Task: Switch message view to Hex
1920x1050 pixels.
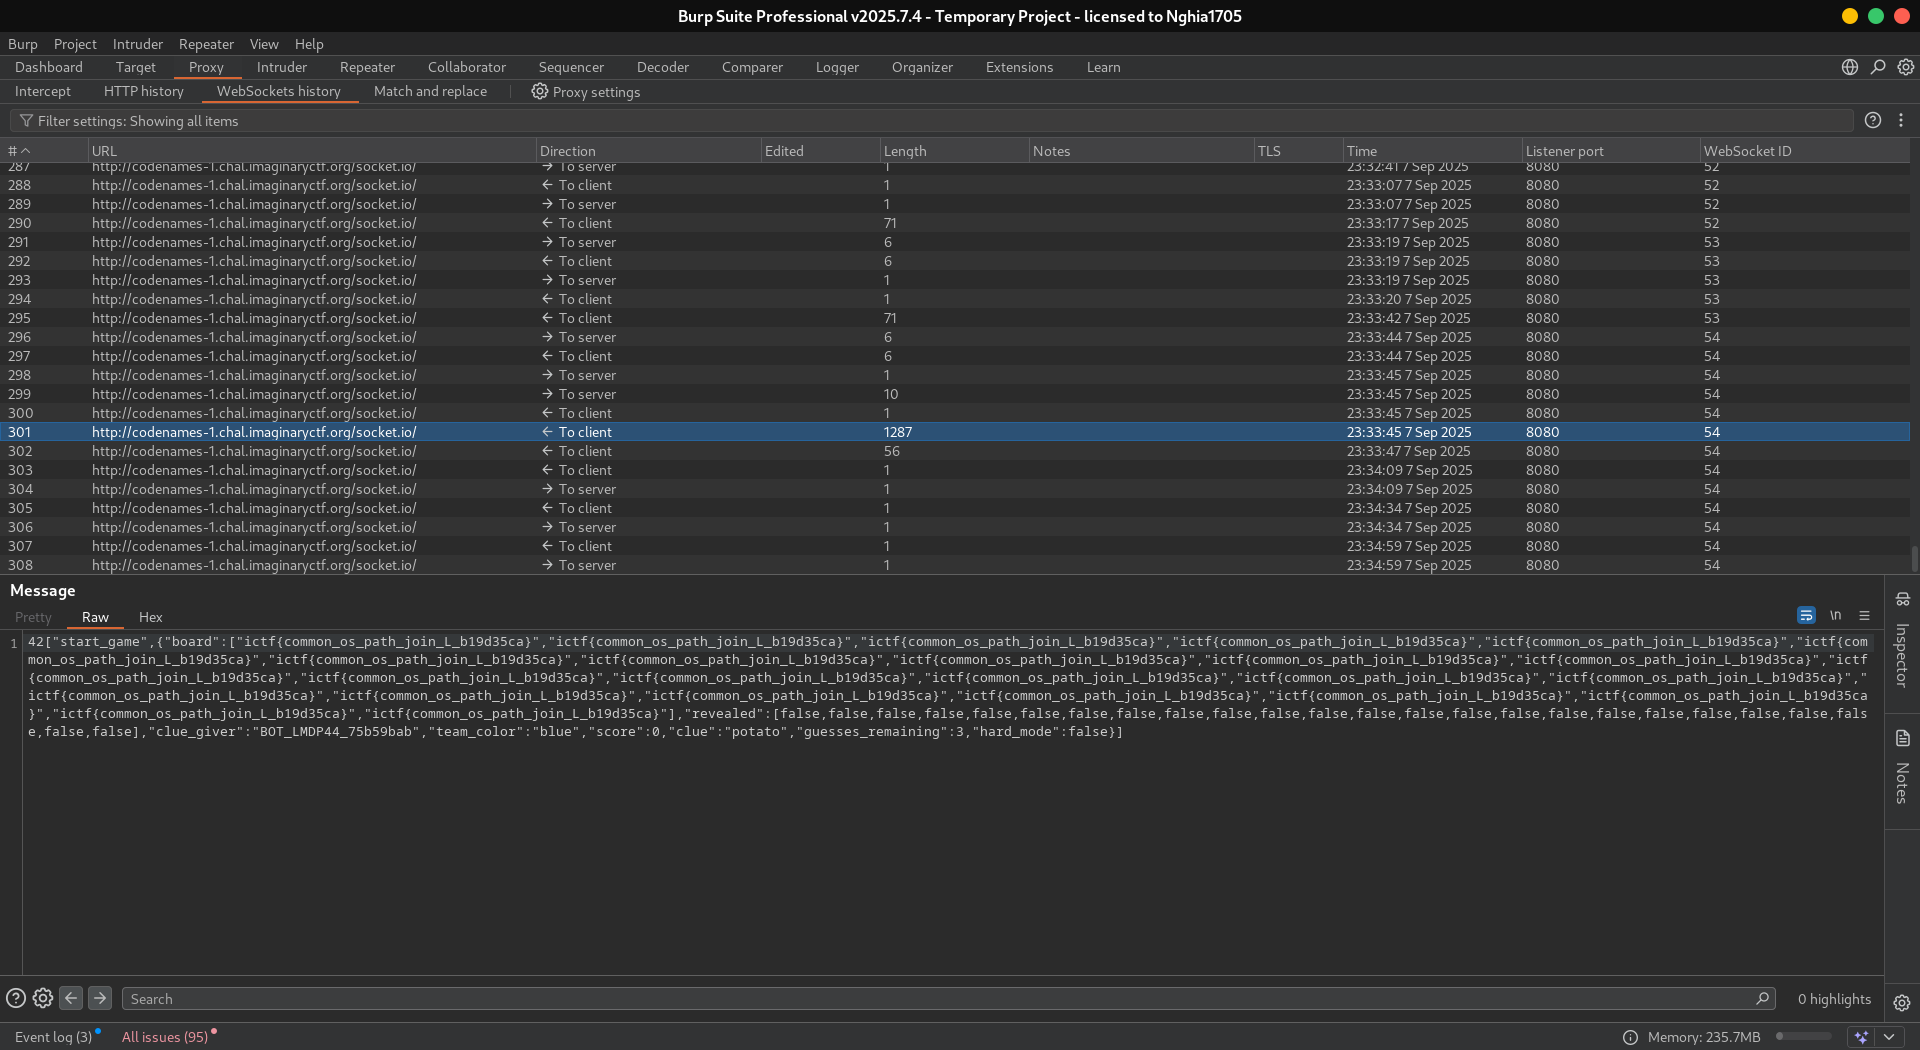Action: pyautogui.click(x=150, y=617)
